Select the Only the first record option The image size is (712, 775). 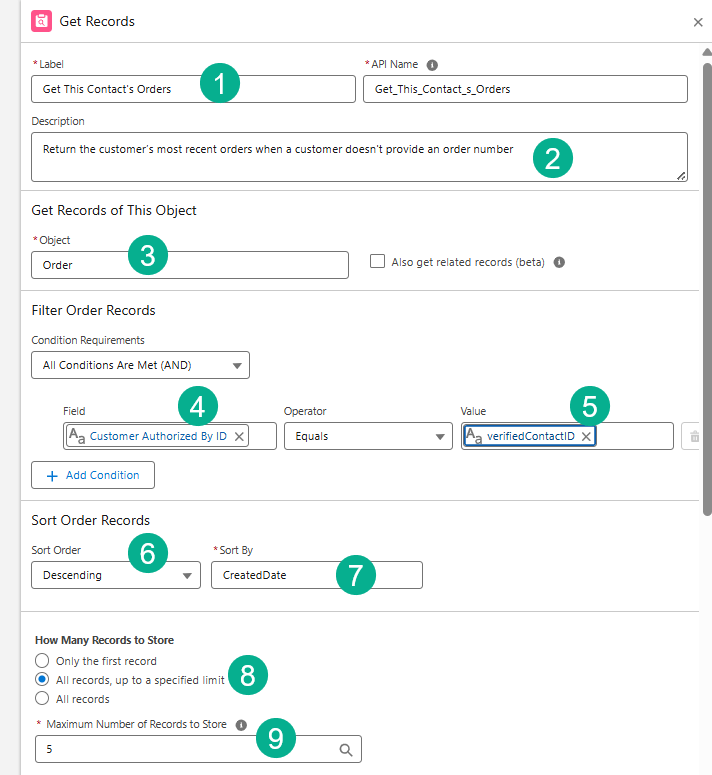click(x=42, y=661)
